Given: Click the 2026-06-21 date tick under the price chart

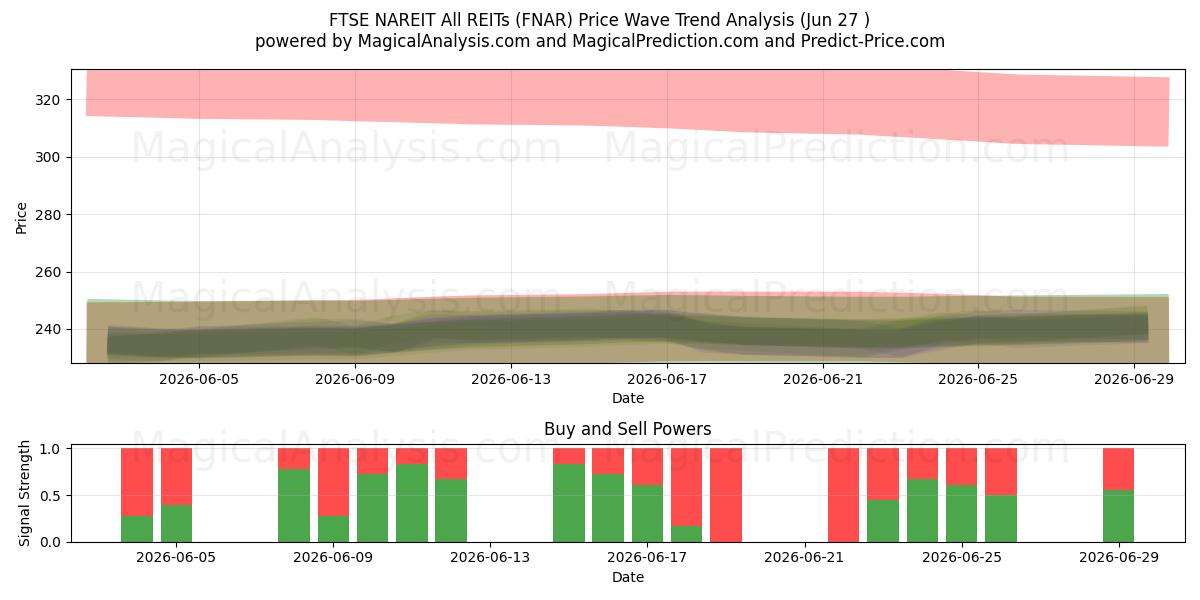Looking at the screenshot, I should pos(823,379).
